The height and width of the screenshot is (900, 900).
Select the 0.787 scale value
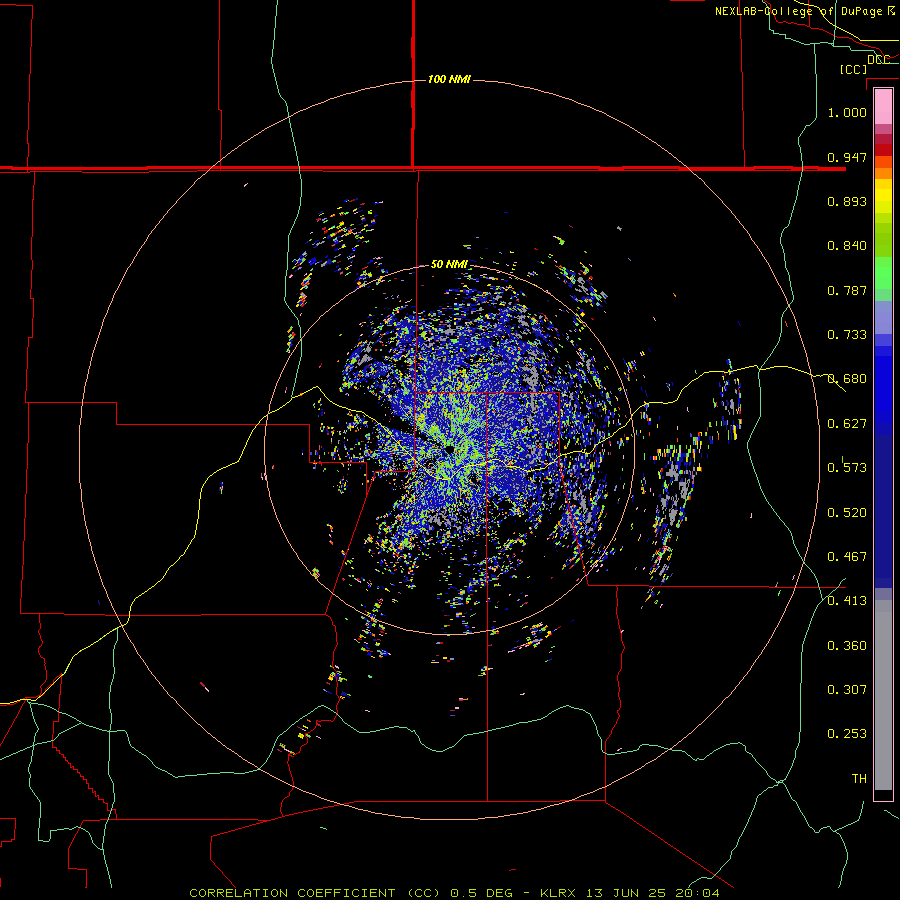click(x=847, y=290)
